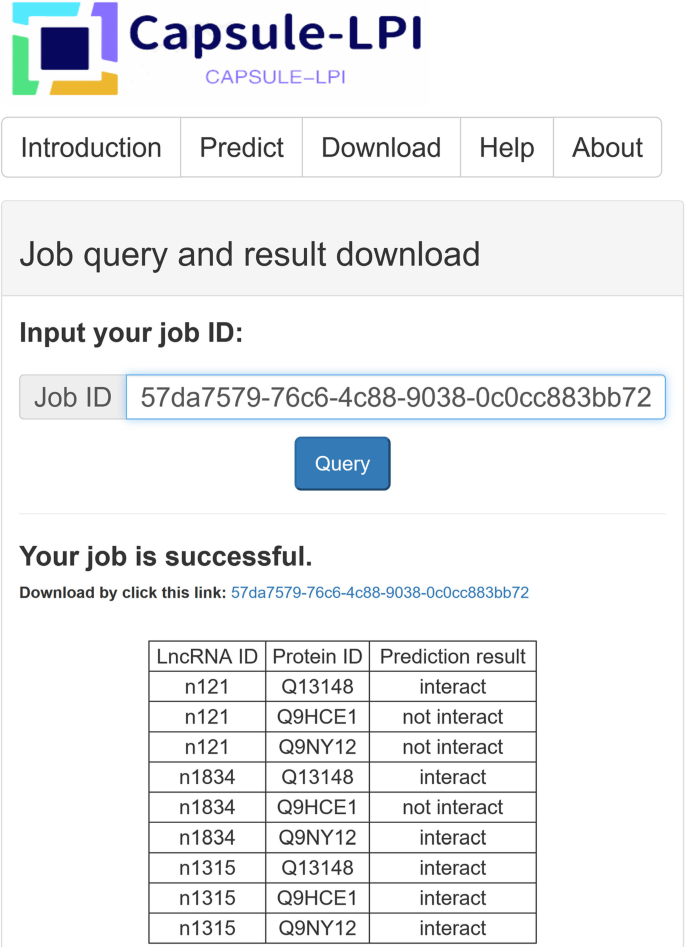
Task: Select the n121 cell in the first data row
Action: (207, 687)
